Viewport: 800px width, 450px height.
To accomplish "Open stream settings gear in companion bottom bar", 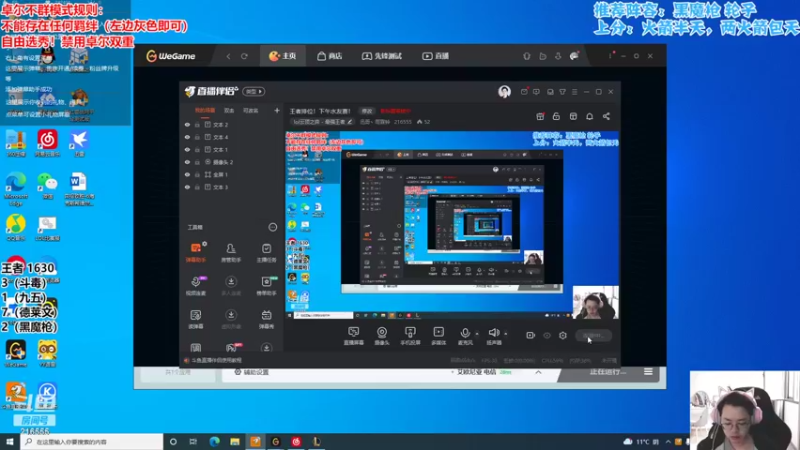I will [x=563, y=335].
